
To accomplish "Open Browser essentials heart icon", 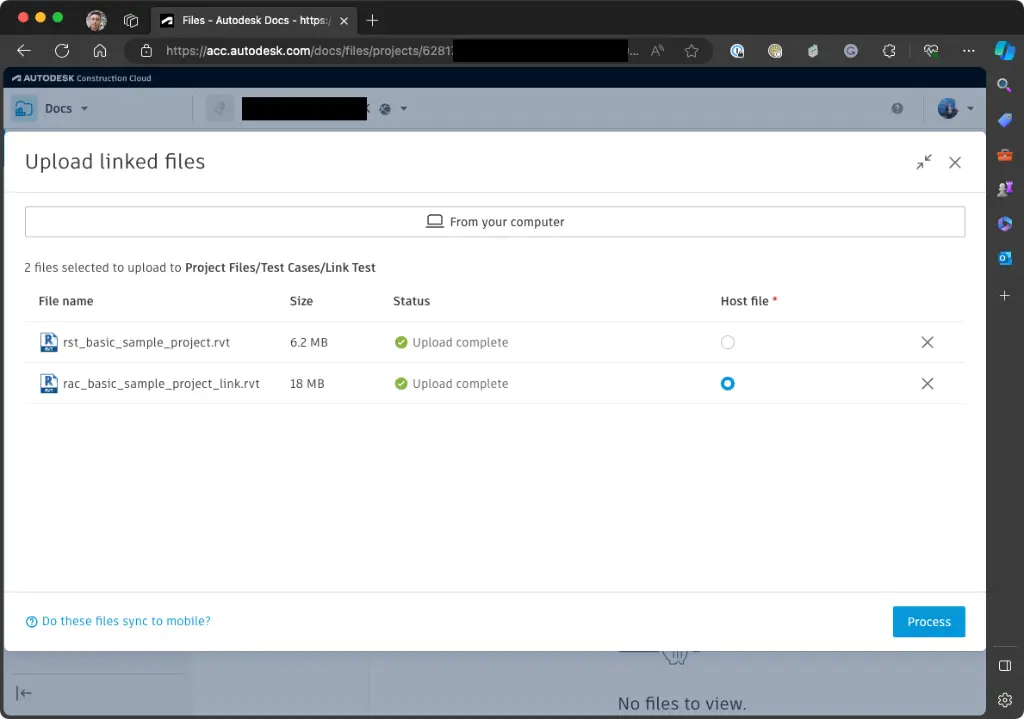I will [x=931, y=51].
